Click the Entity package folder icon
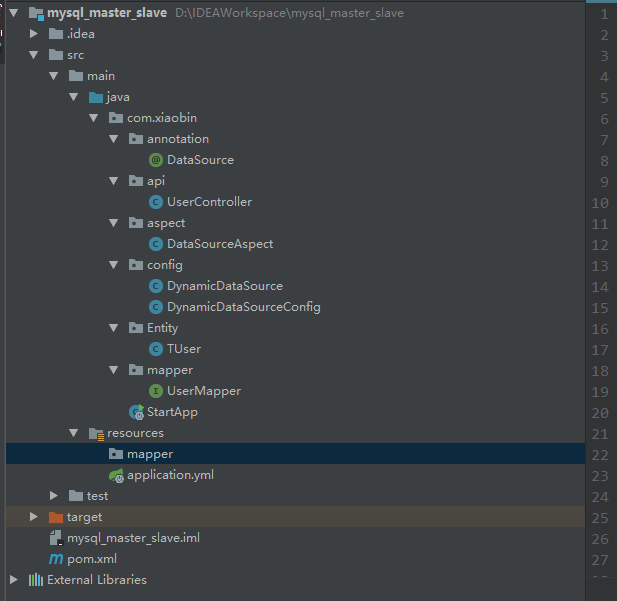This screenshot has height=601, width=617. point(136,328)
